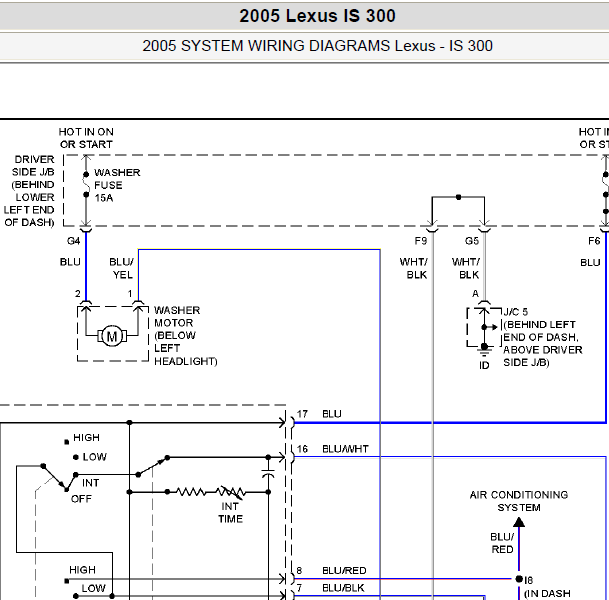Click washer motor pin number "1"

(130, 294)
